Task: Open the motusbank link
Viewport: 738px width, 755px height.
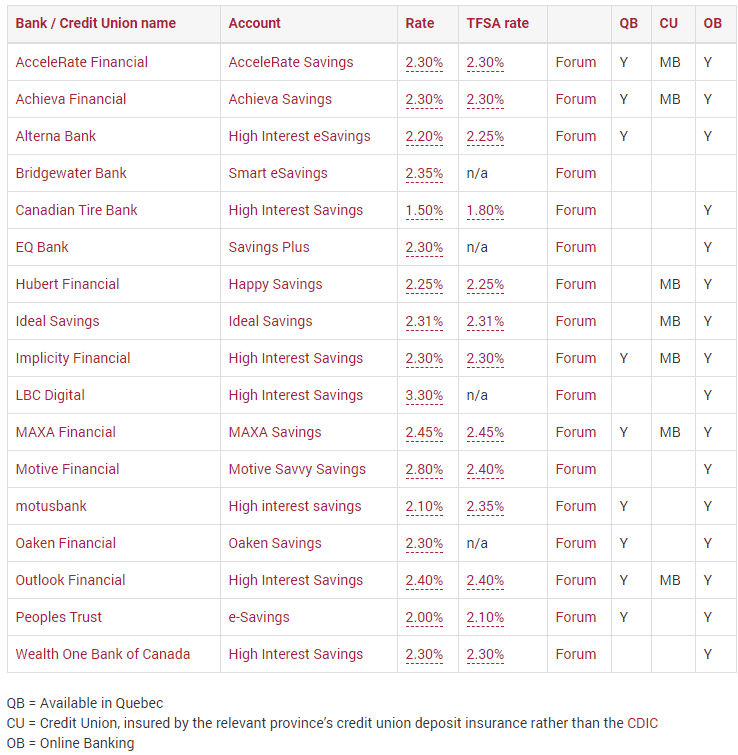Action: pos(51,506)
